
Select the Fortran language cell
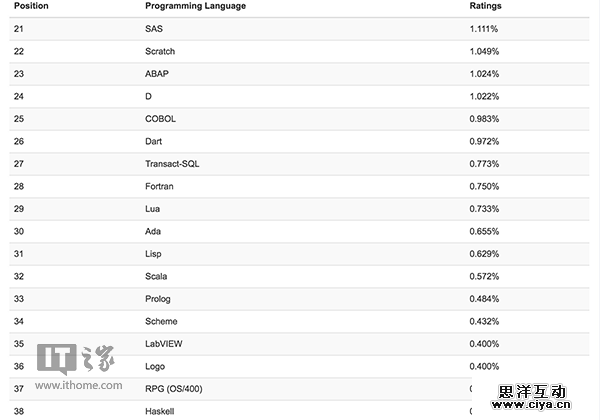point(159,186)
